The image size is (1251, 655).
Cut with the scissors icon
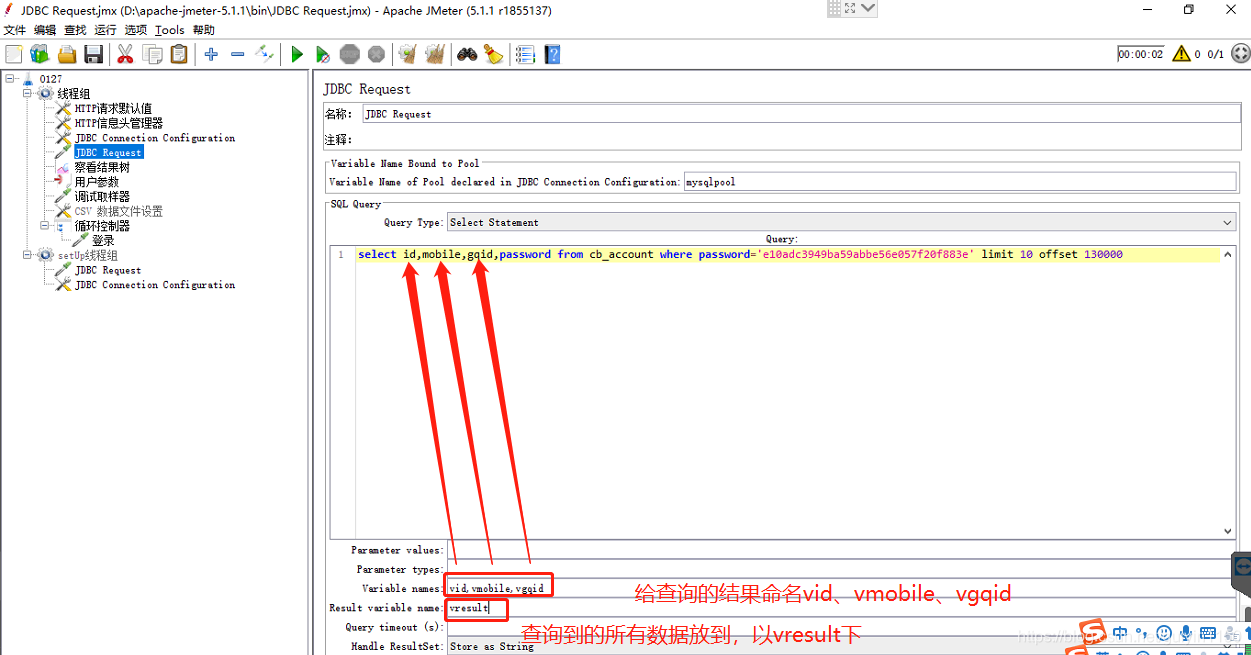[125, 54]
